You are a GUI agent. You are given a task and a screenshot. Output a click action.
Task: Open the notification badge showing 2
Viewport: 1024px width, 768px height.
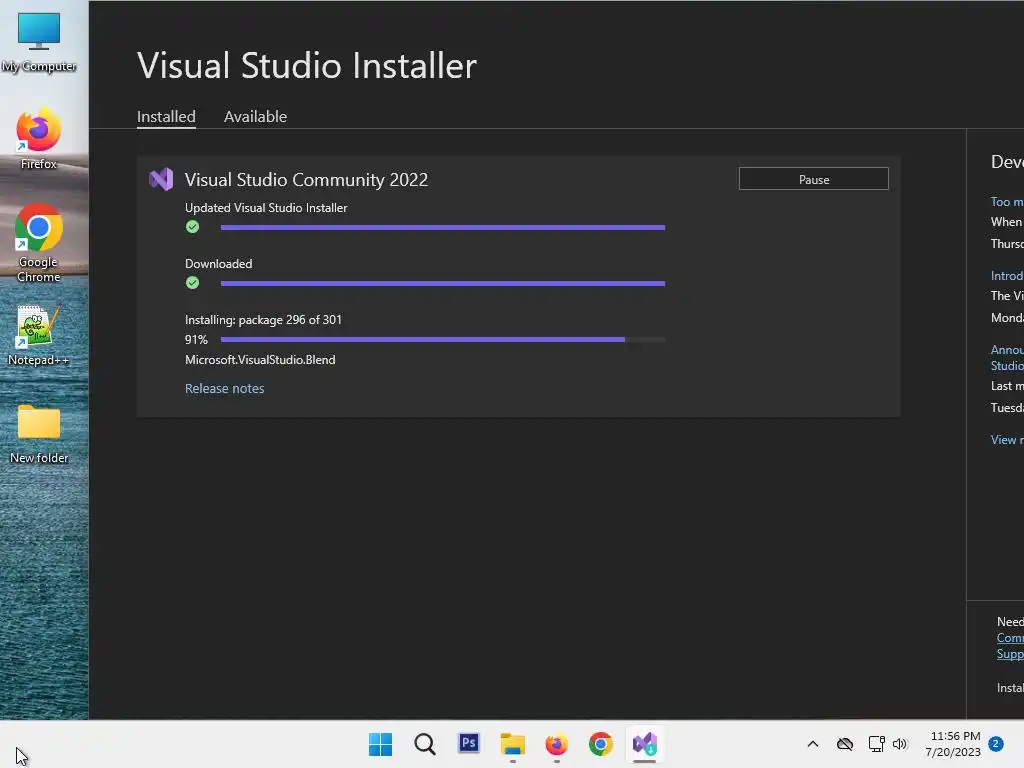point(996,744)
